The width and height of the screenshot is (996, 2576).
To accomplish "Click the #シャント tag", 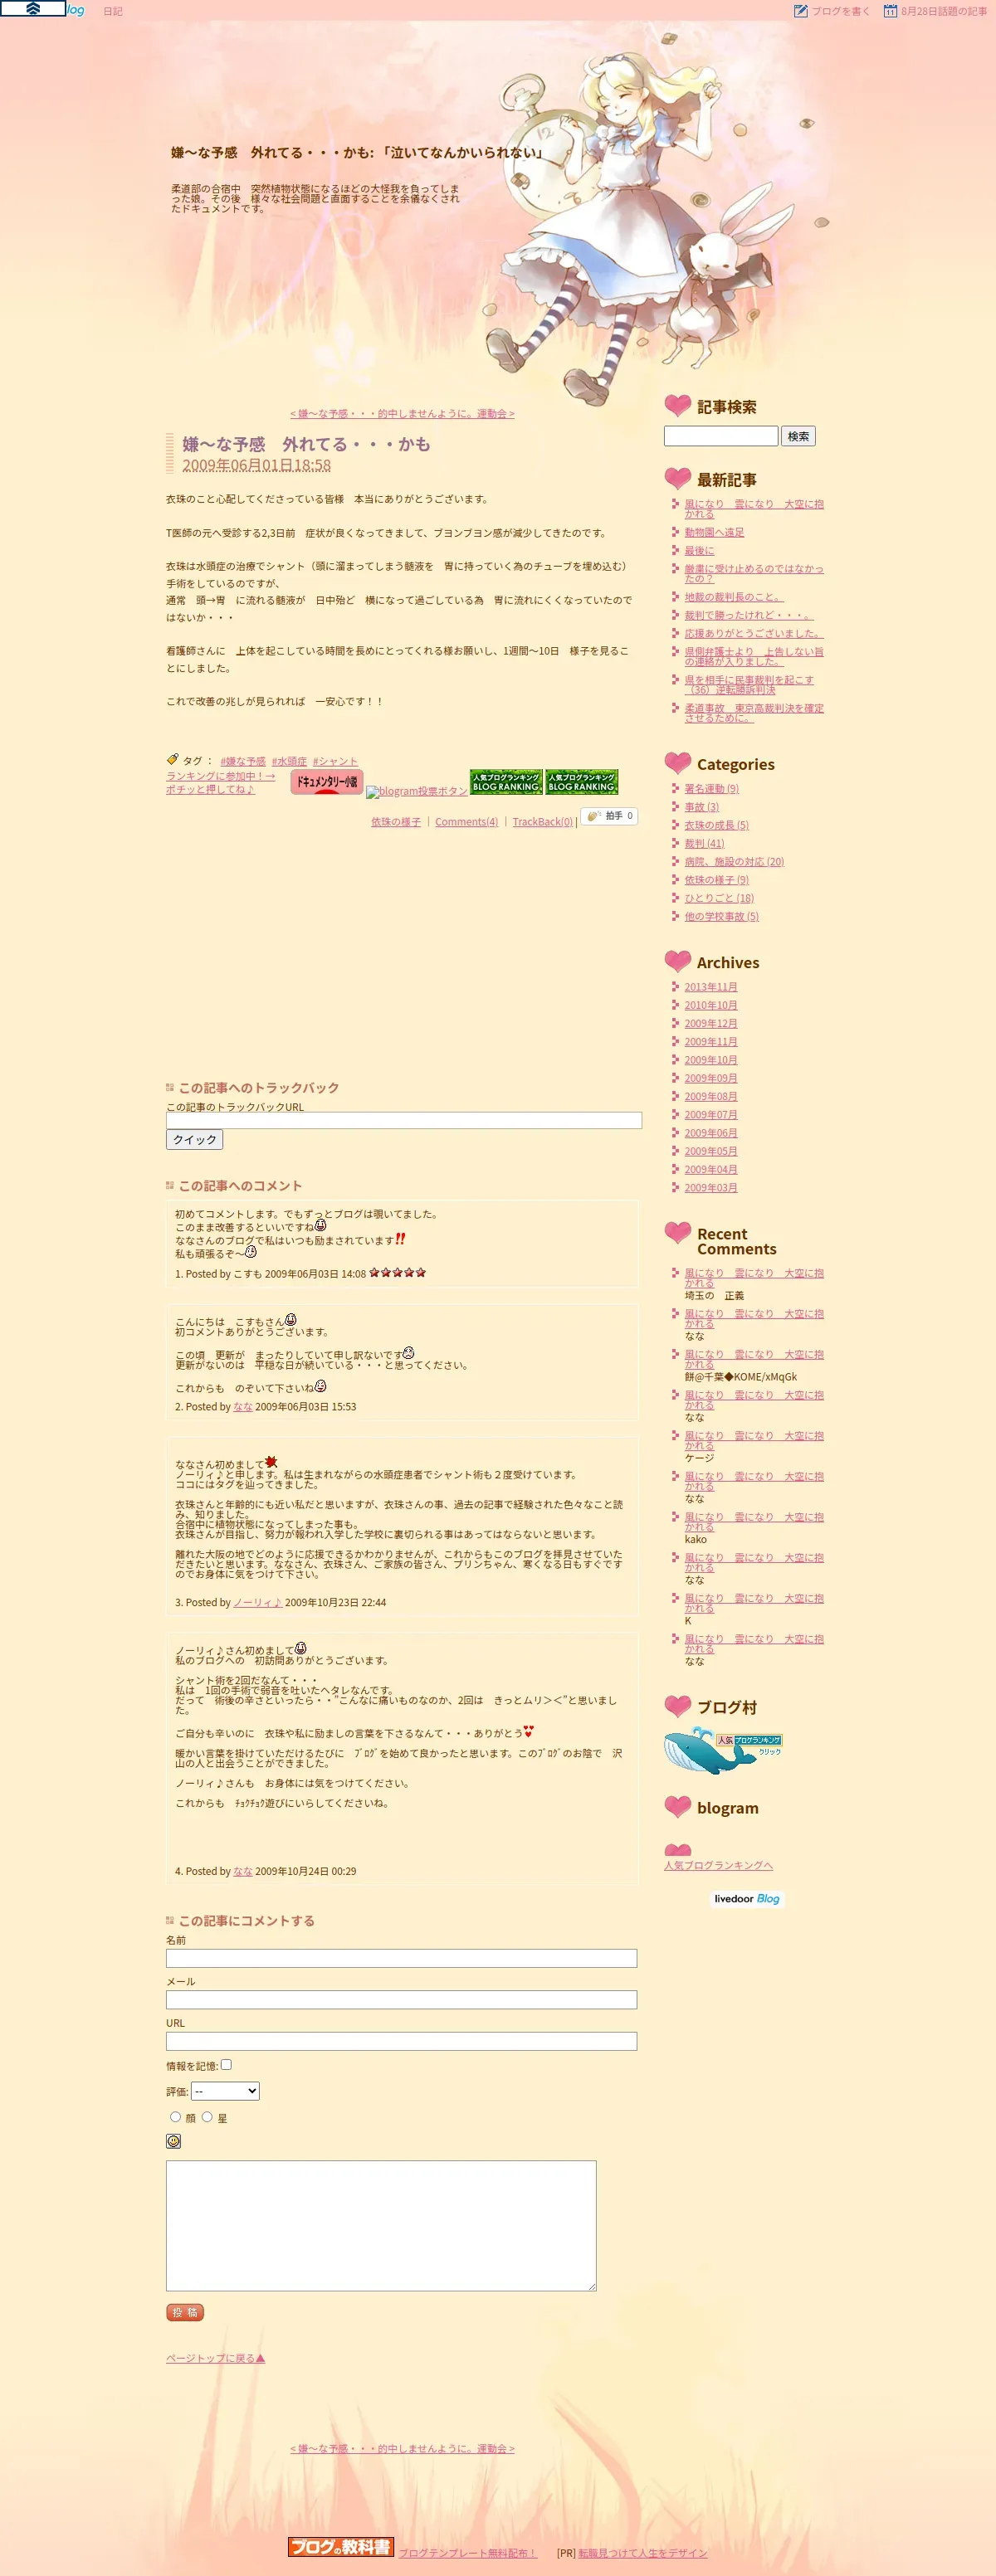I will [x=335, y=761].
